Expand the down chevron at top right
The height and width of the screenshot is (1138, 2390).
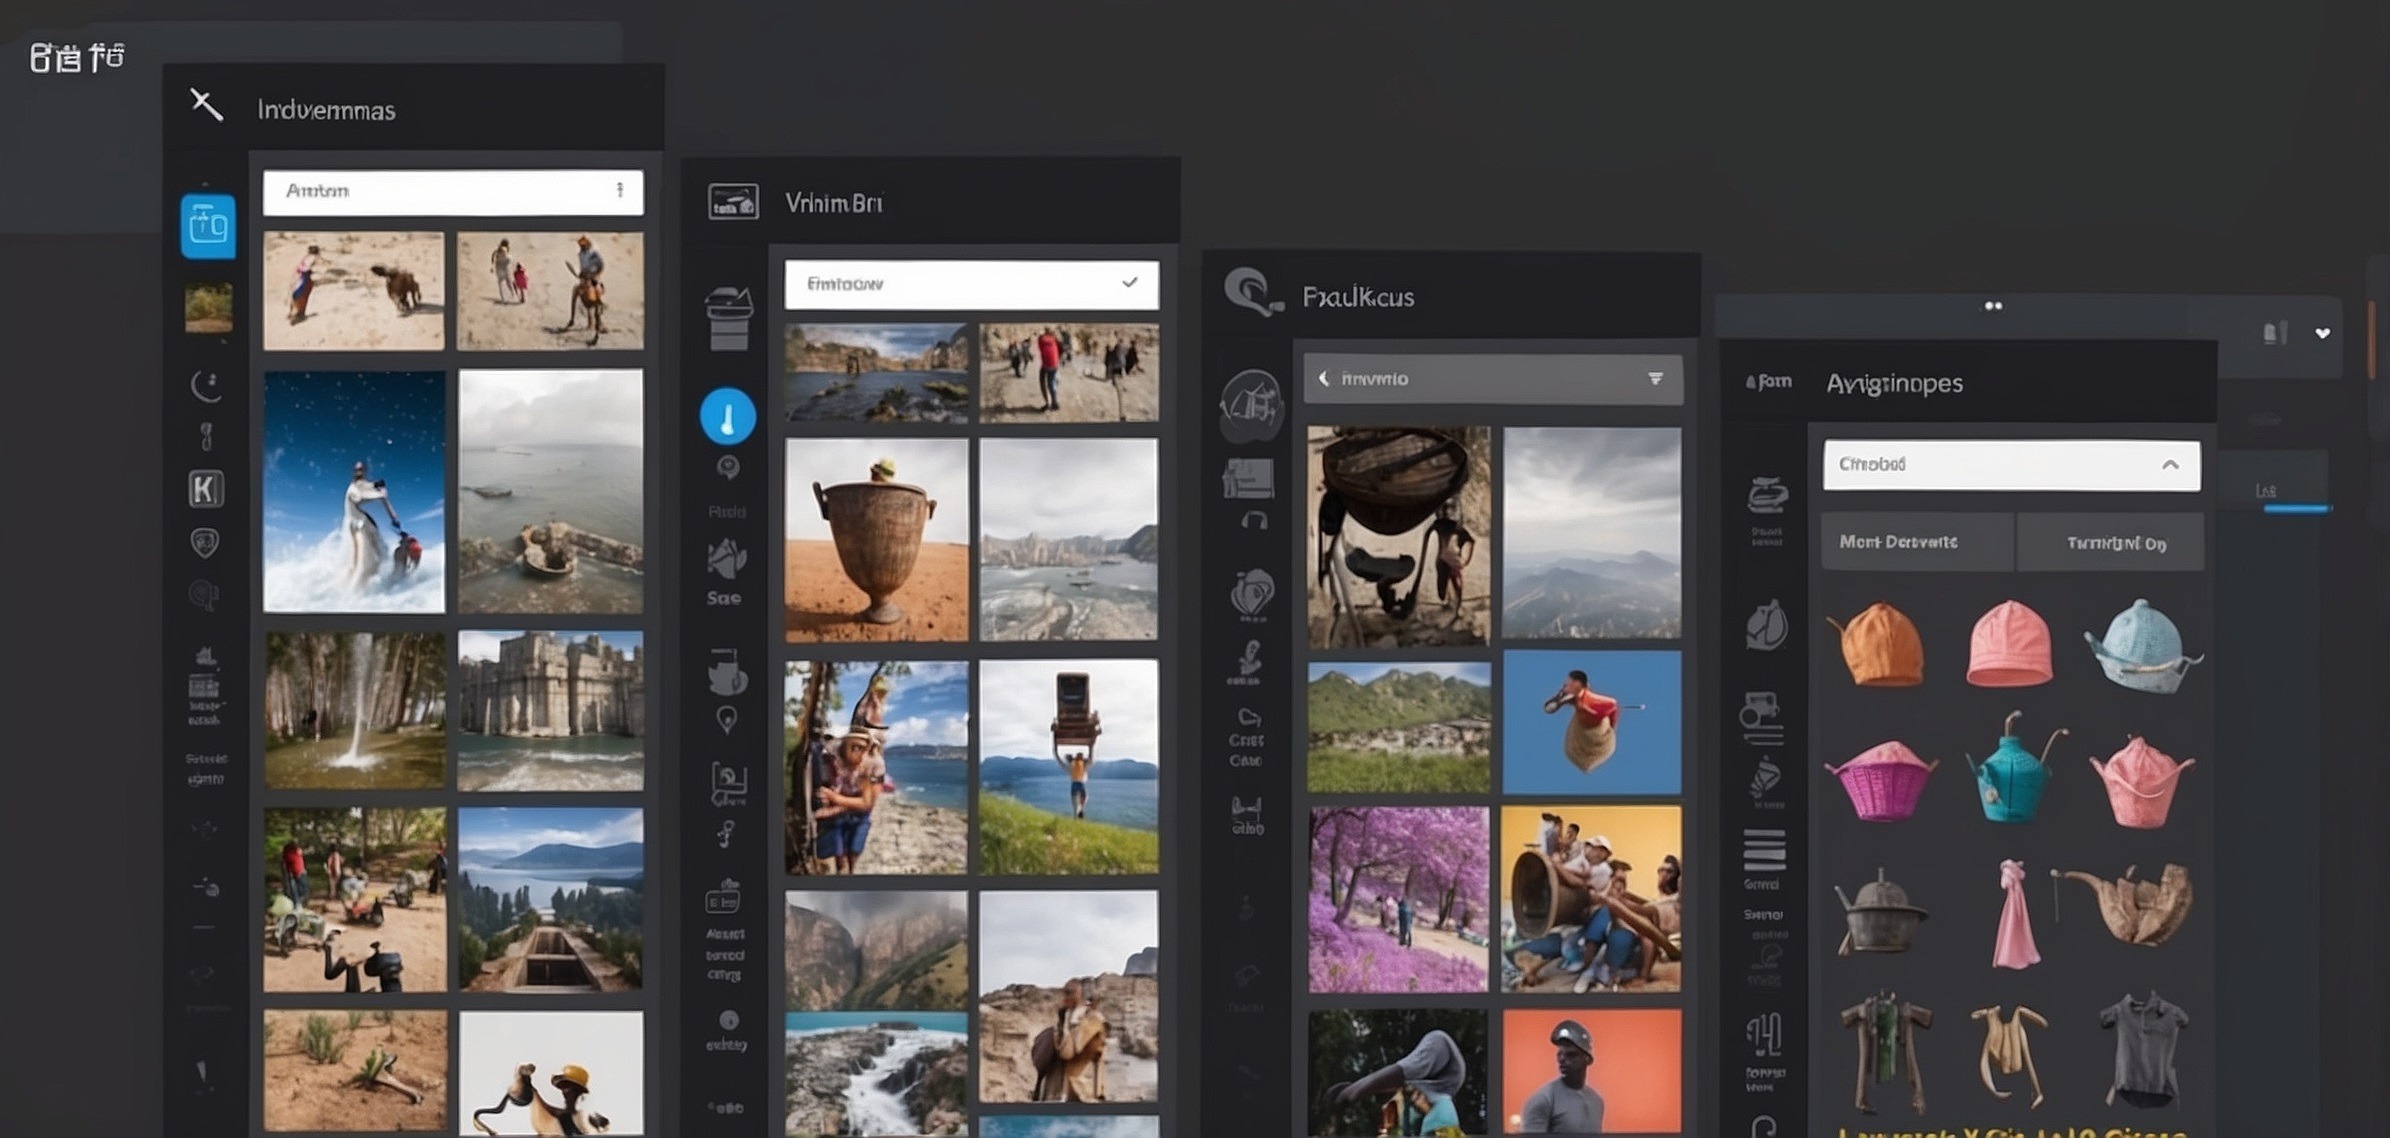click(x=2323, y=333)
